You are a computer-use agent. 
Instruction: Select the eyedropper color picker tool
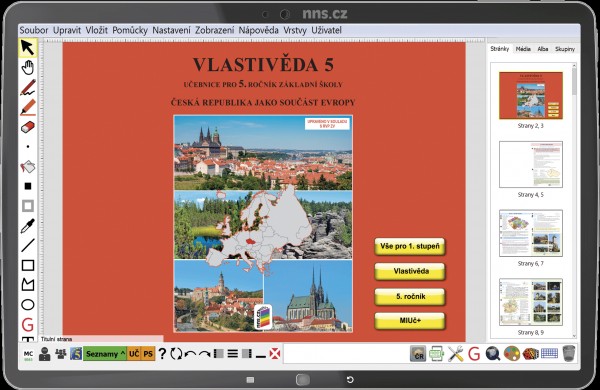[28, 226]
